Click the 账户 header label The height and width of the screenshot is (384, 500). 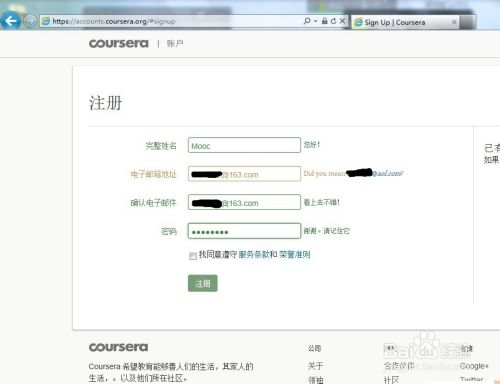pos(175,44)
